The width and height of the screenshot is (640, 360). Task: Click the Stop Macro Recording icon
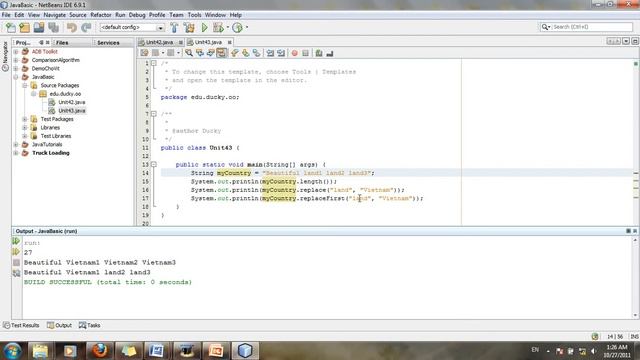coord(305,53)
